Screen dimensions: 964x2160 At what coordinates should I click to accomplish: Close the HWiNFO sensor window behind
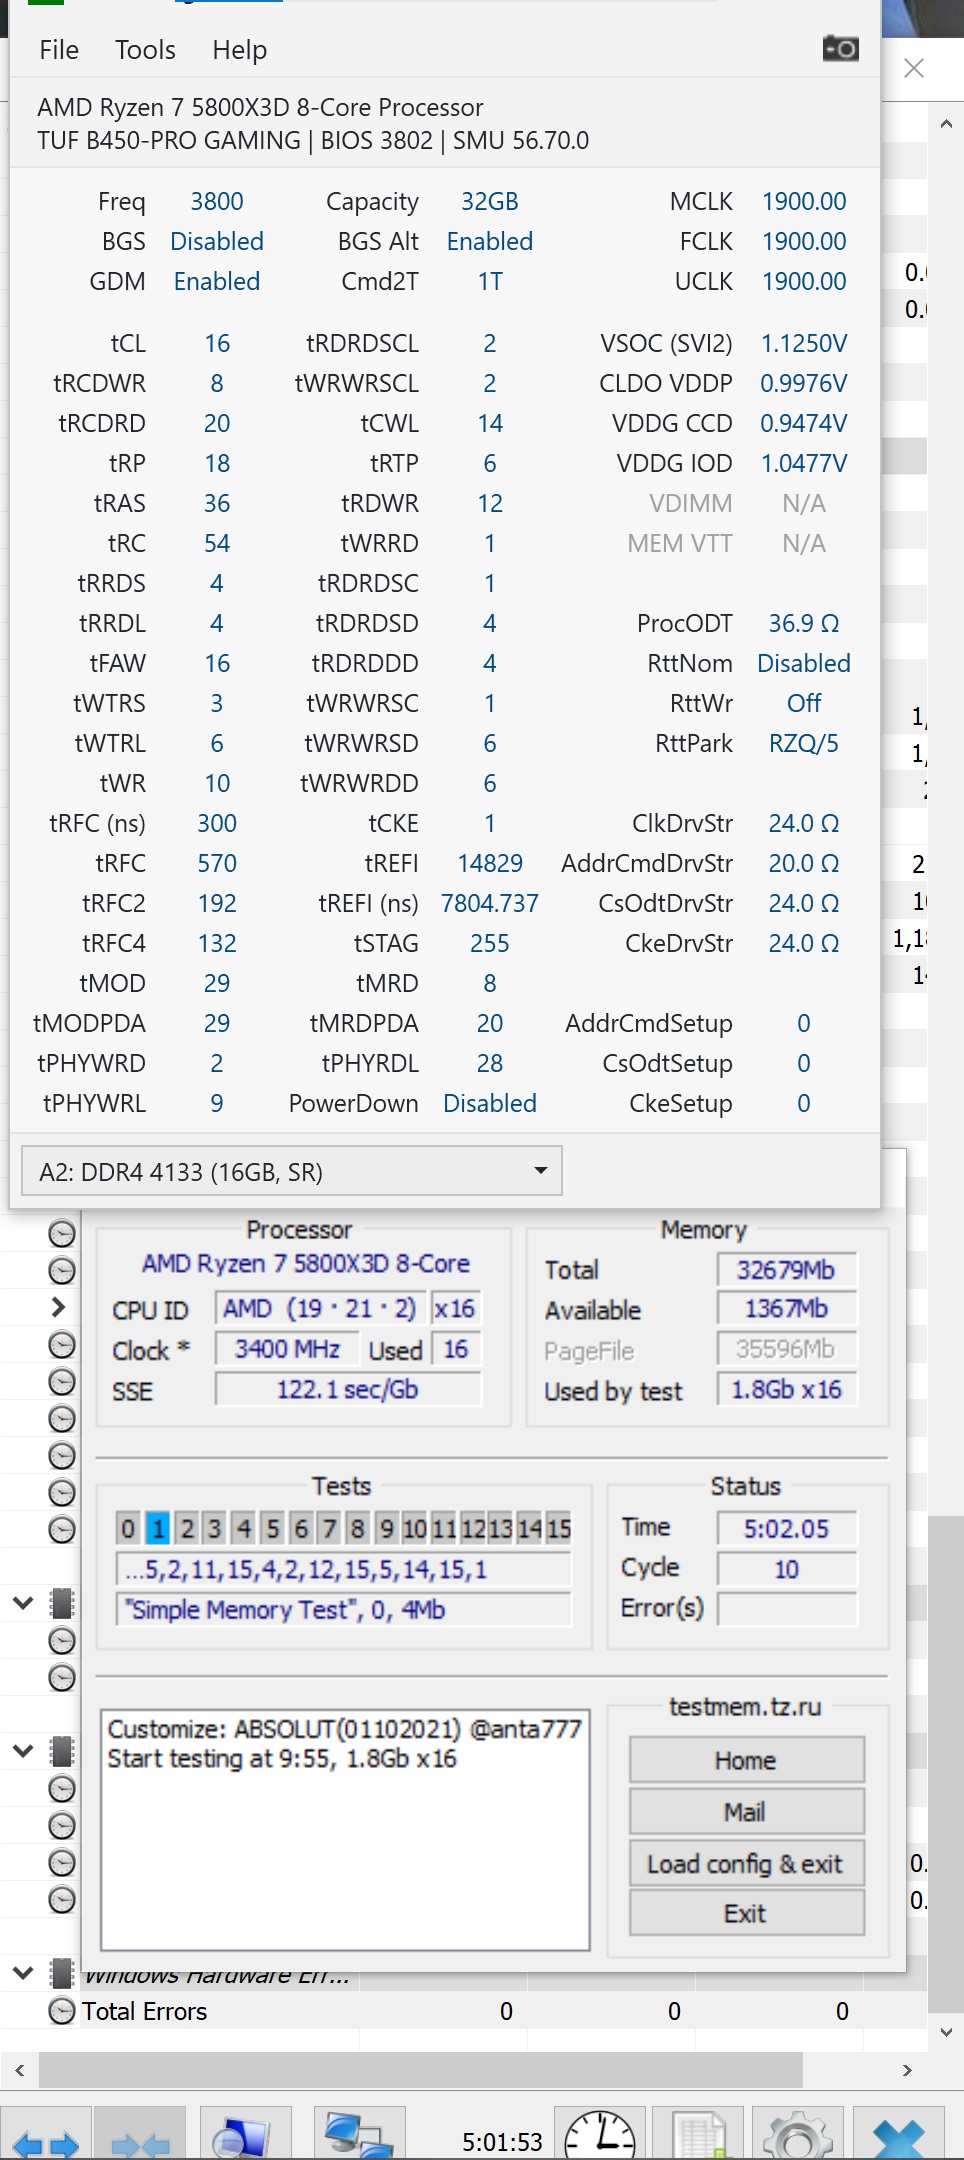[914, 68]
